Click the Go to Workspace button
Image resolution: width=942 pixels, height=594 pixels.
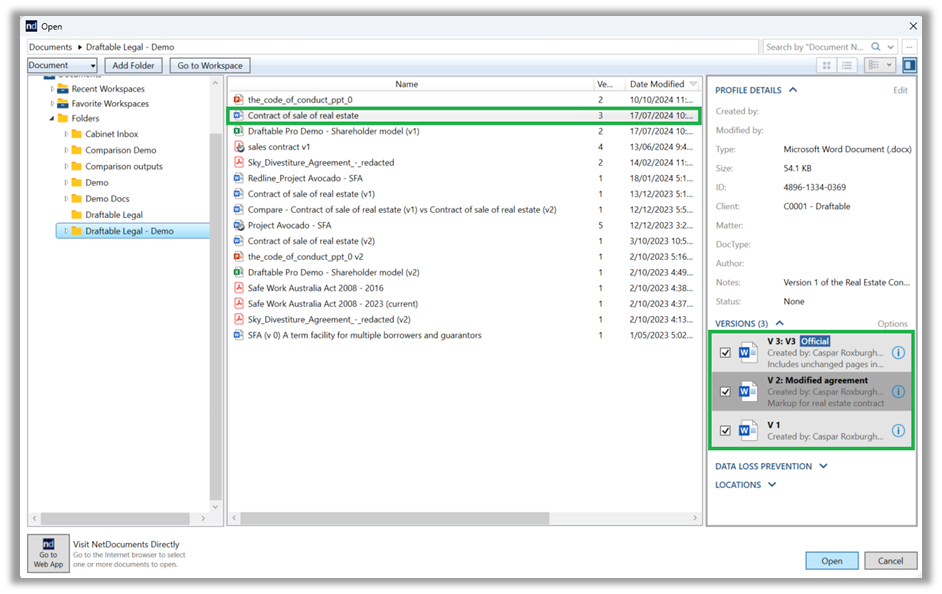tap(210, 65)
